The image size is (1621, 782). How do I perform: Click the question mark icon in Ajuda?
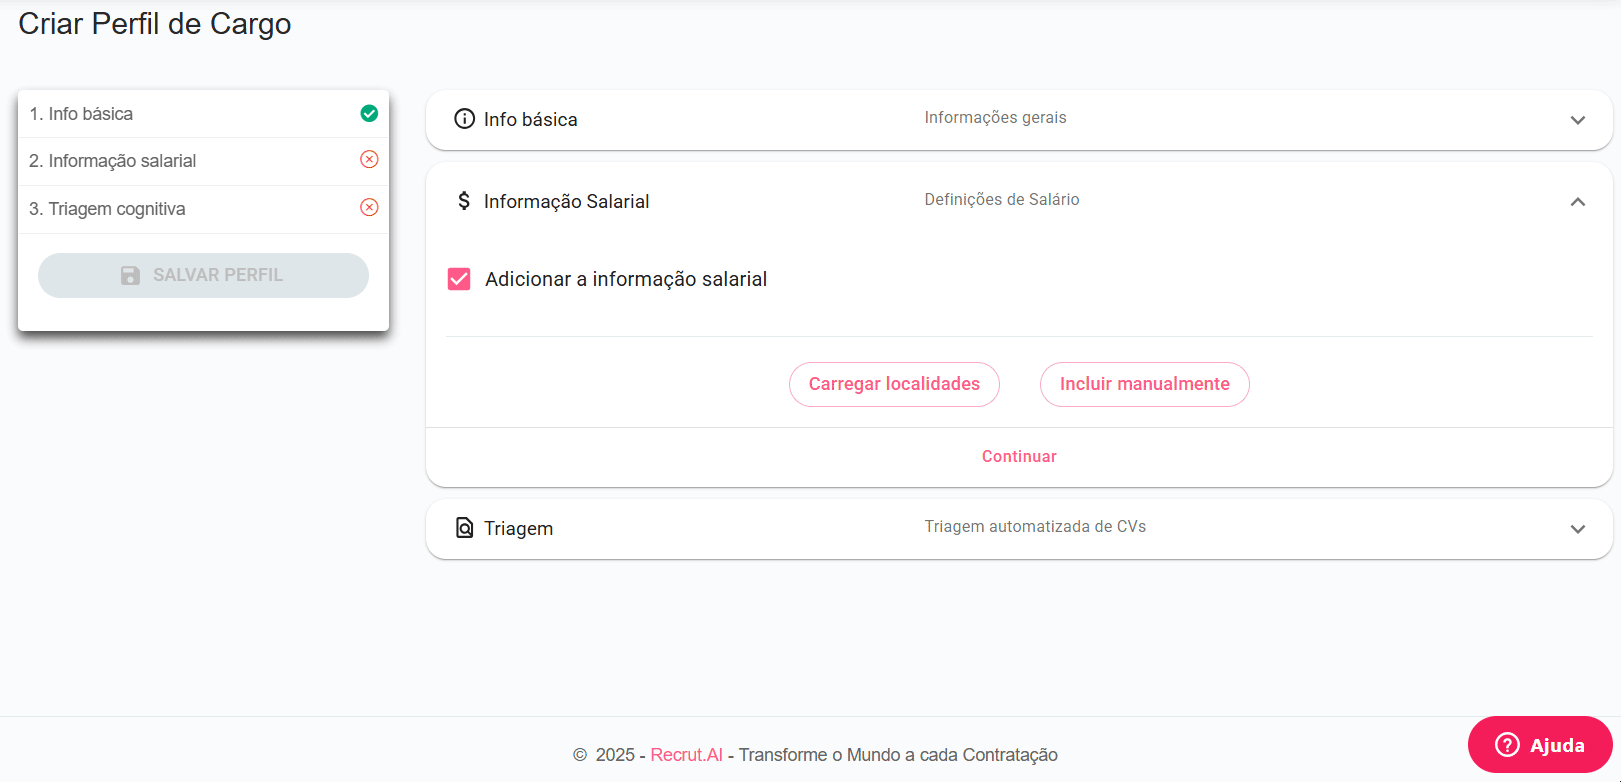point(1507,745)
